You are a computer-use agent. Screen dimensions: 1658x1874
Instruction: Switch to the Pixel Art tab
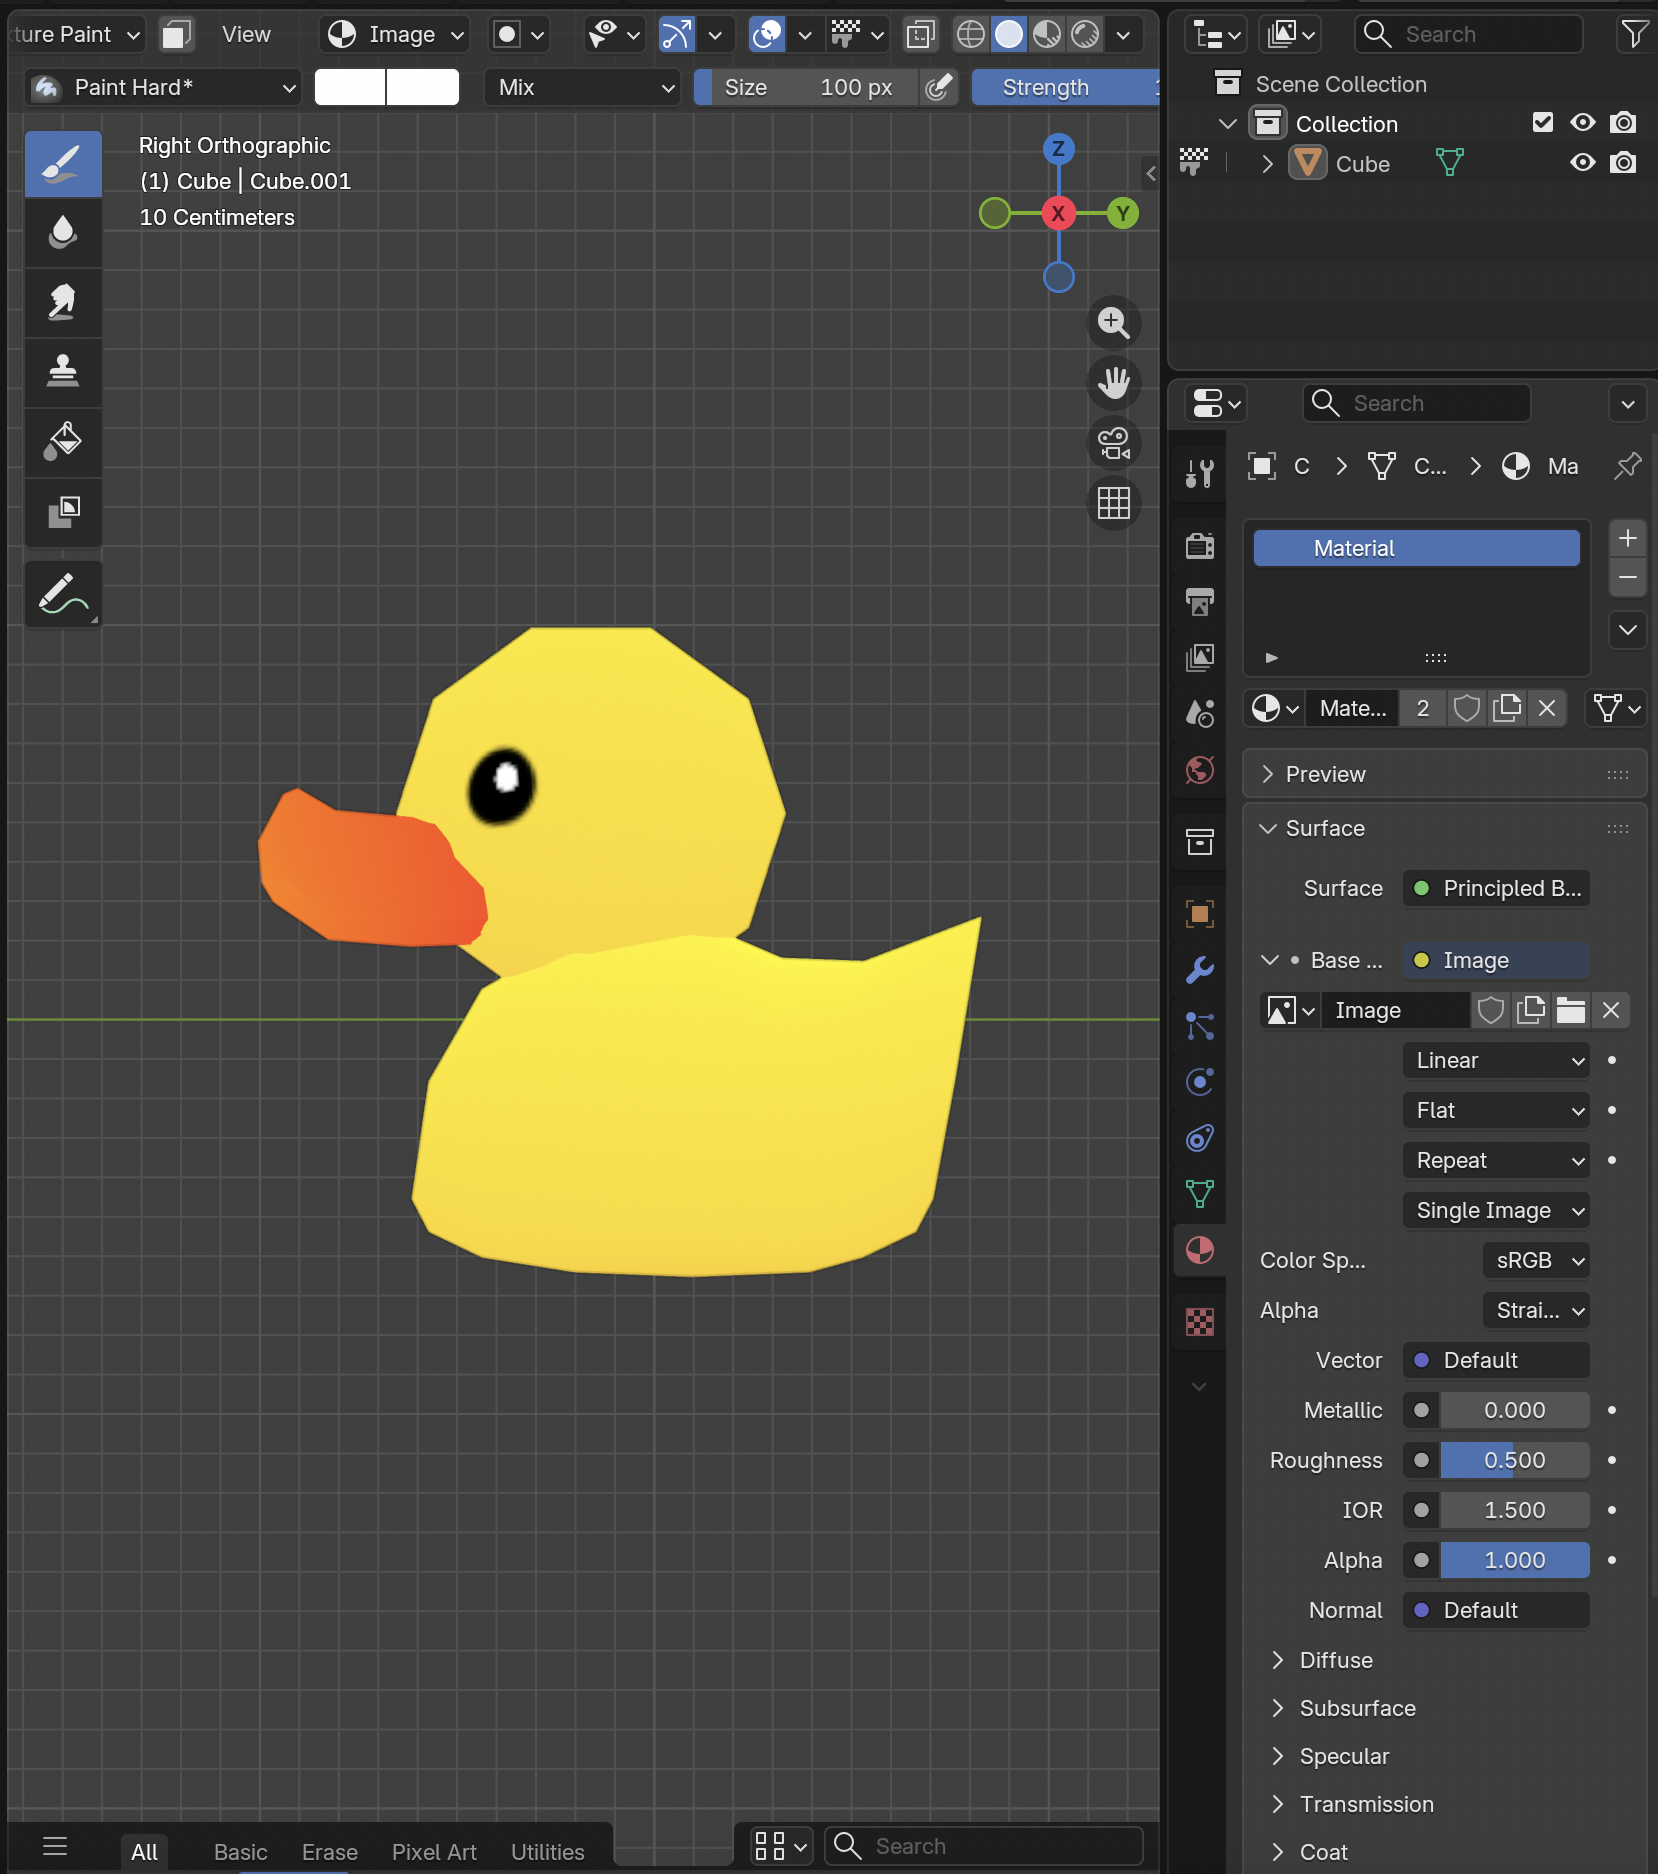pyautogui.click(x=434, y=1852)
